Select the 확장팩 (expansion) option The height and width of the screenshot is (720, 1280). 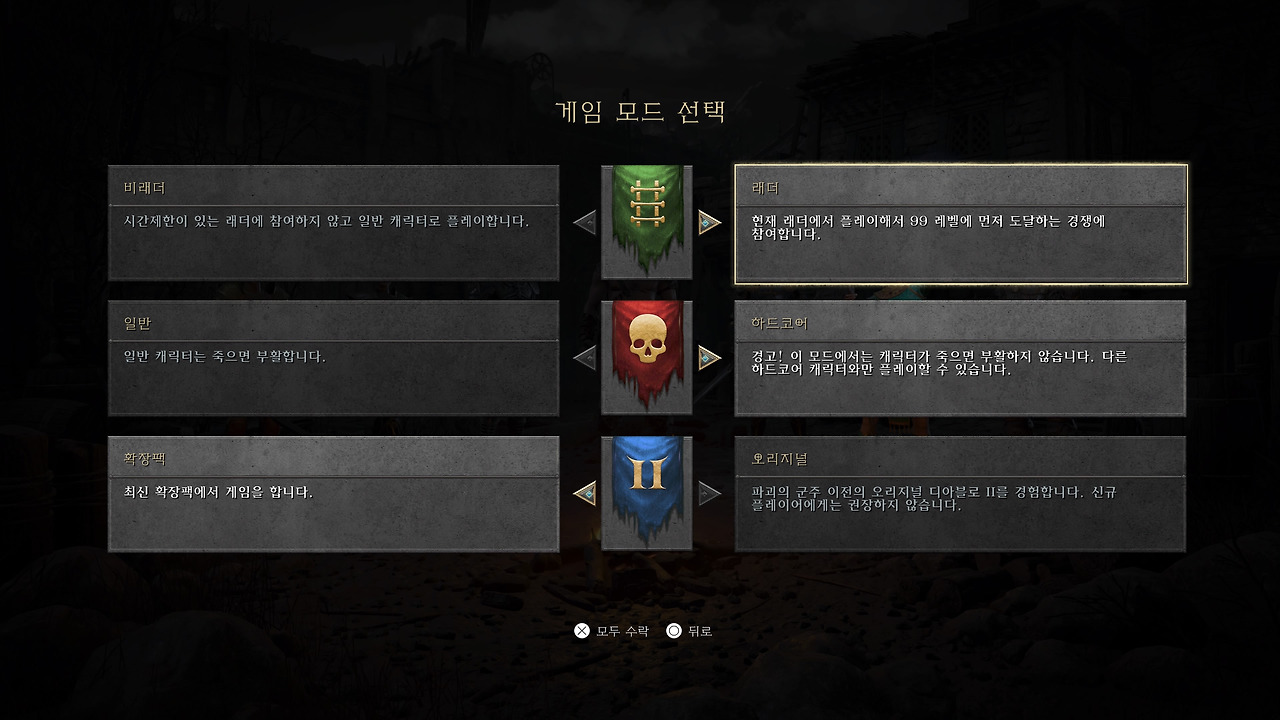tap(333, 494)
